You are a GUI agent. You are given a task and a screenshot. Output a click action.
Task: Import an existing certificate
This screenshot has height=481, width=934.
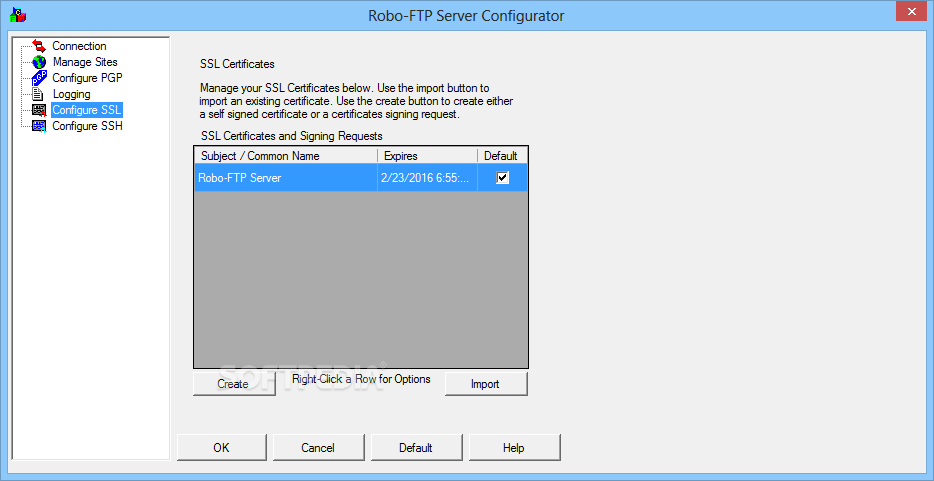coord(485,384)
